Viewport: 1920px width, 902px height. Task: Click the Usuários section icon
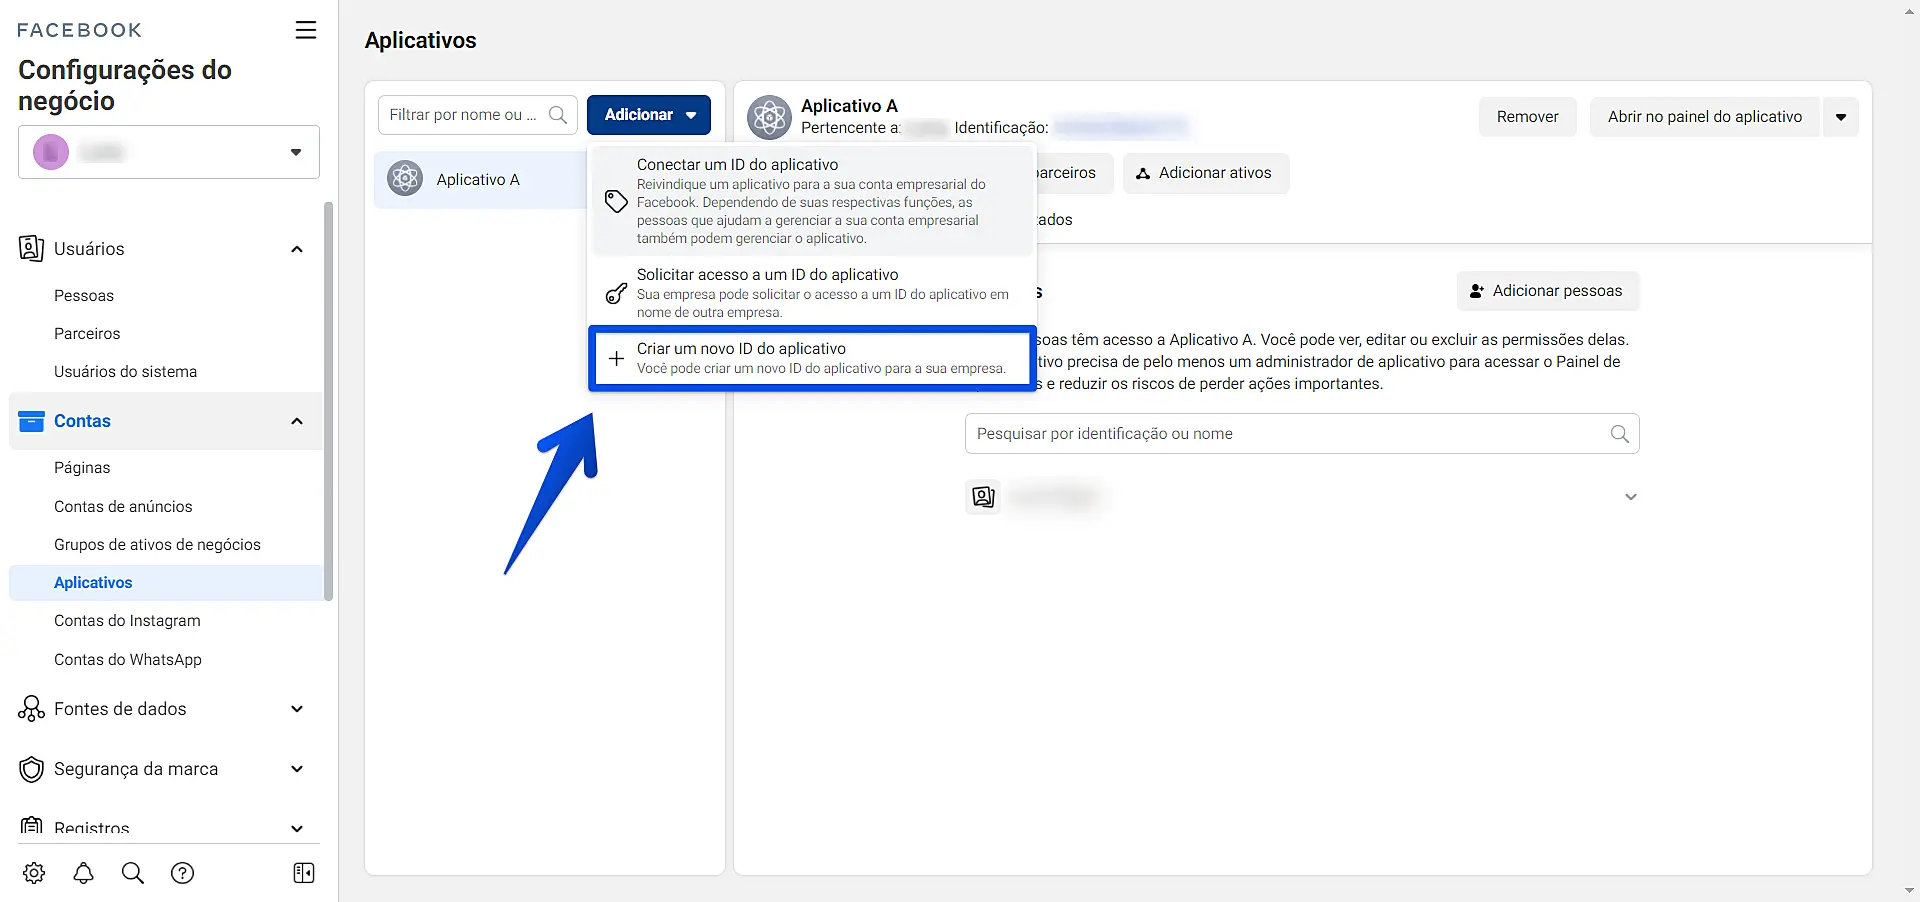coord(31,248)
